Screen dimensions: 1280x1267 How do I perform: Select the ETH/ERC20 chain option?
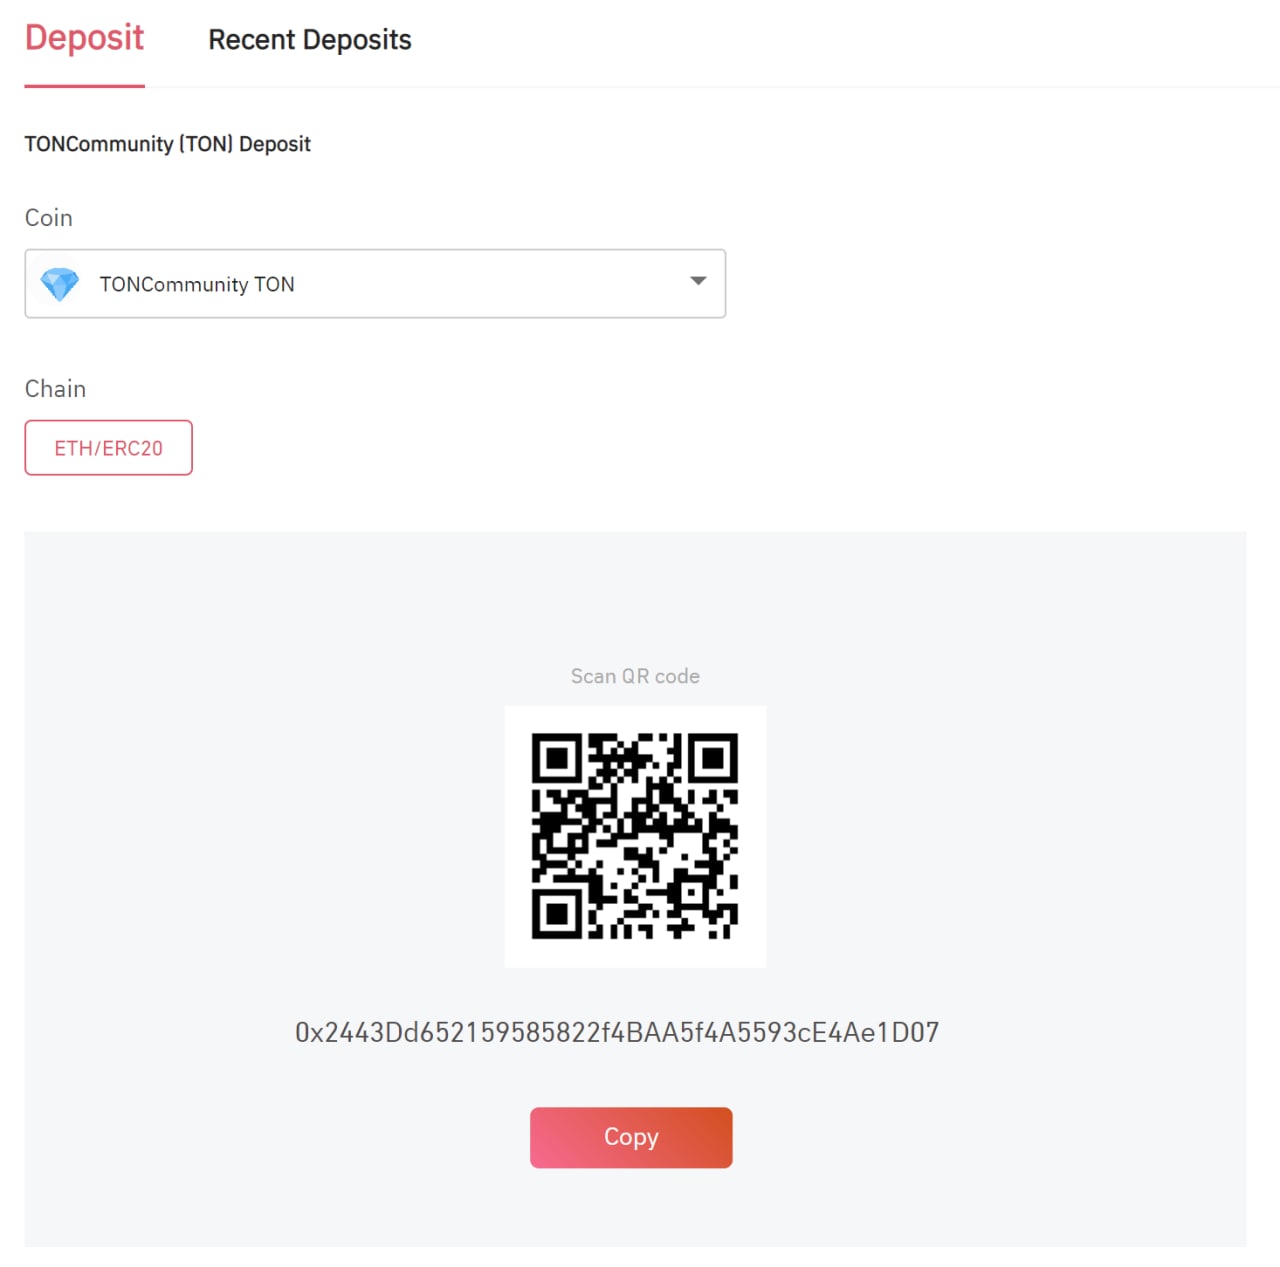(108, 448)
